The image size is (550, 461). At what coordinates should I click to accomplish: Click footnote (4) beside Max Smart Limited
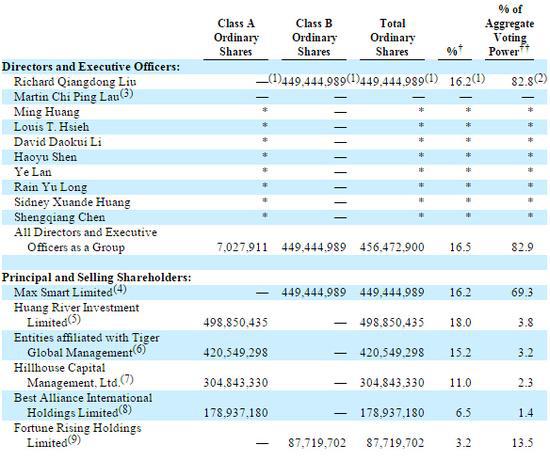click(x=120, y=290)
